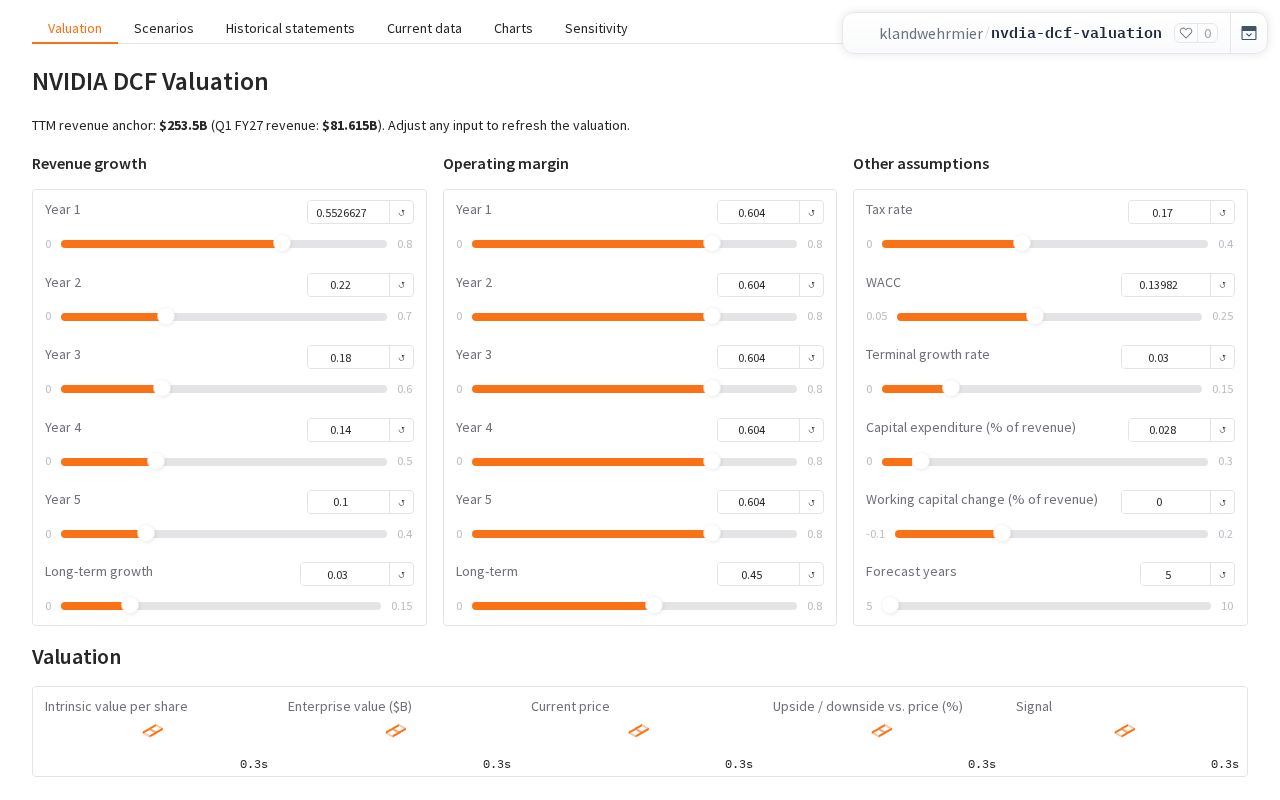Toggle the space header collapse icon
The image size is (1280, 800).
(1249, 33)
